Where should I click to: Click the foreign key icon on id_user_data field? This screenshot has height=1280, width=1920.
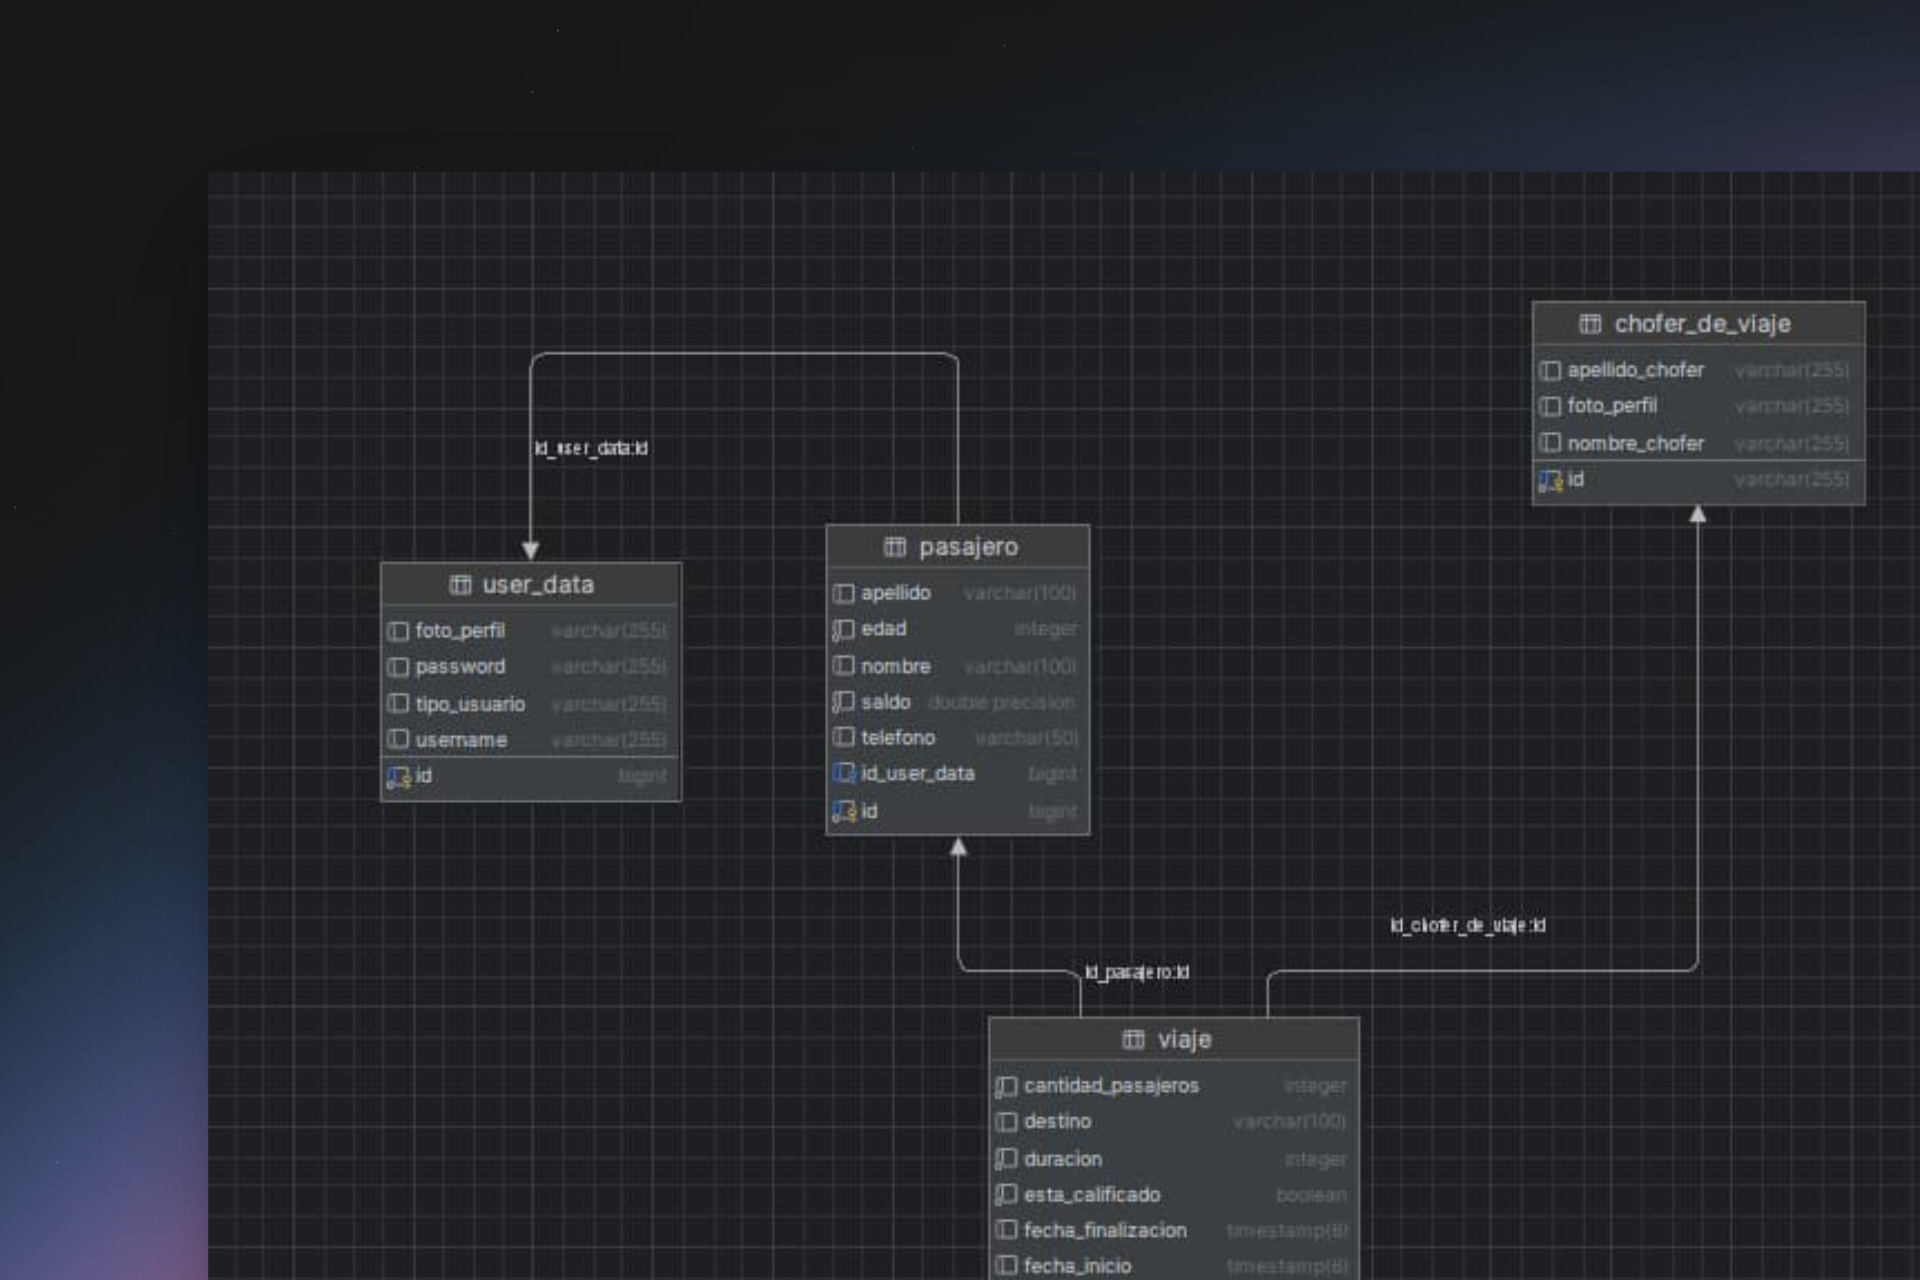tap(843, 773)
